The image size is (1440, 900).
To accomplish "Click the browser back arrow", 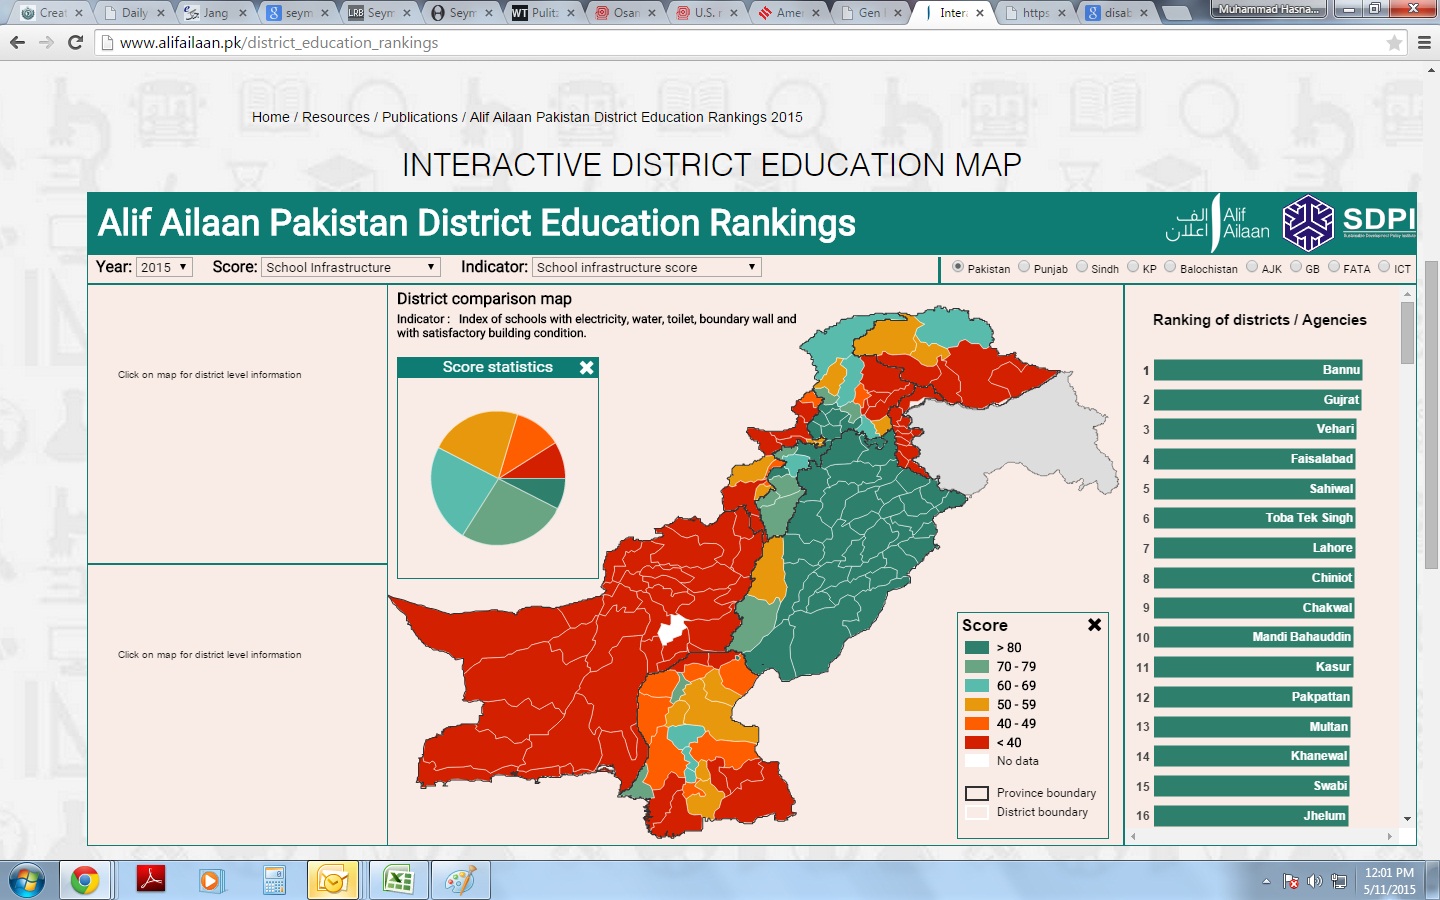I will 17,43.
